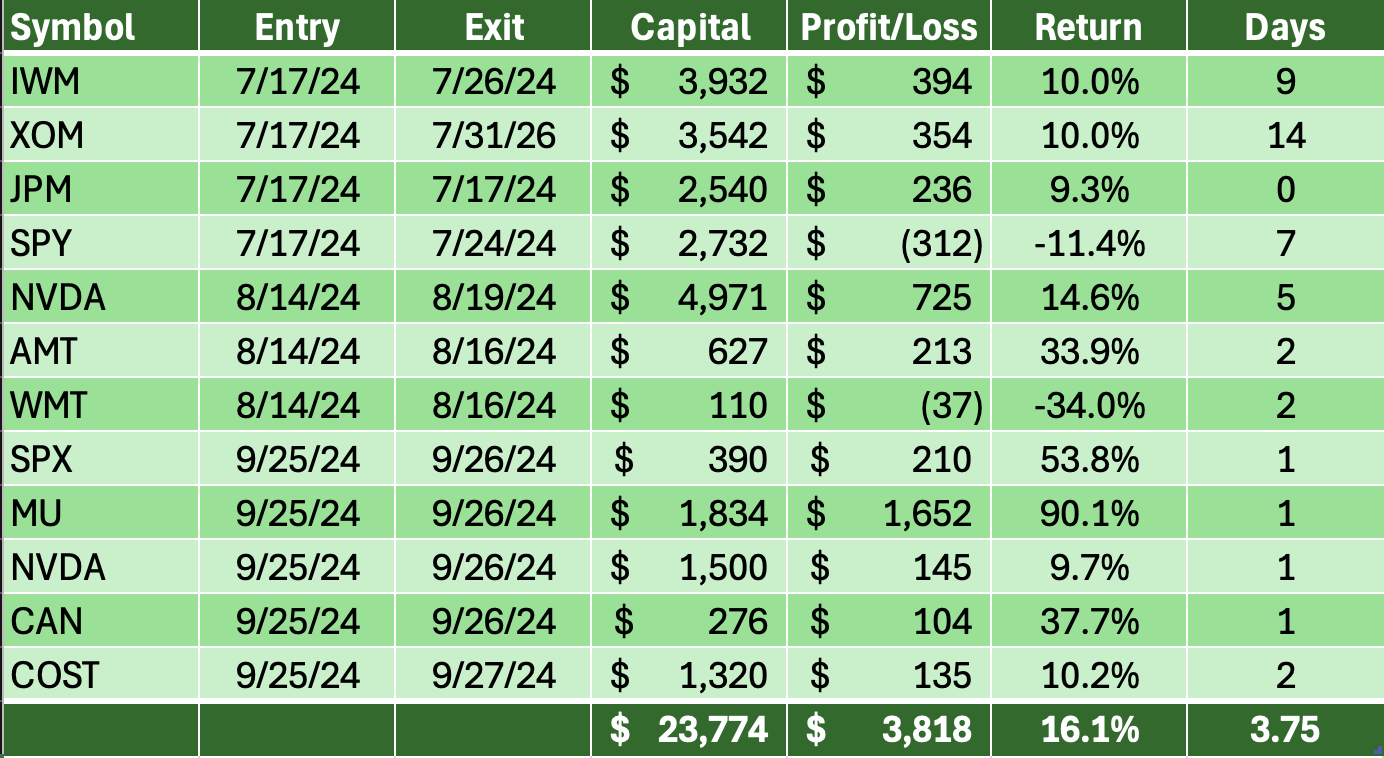
Task: Select the 3.75 average days cell
Action: [x=1285, y=729]
